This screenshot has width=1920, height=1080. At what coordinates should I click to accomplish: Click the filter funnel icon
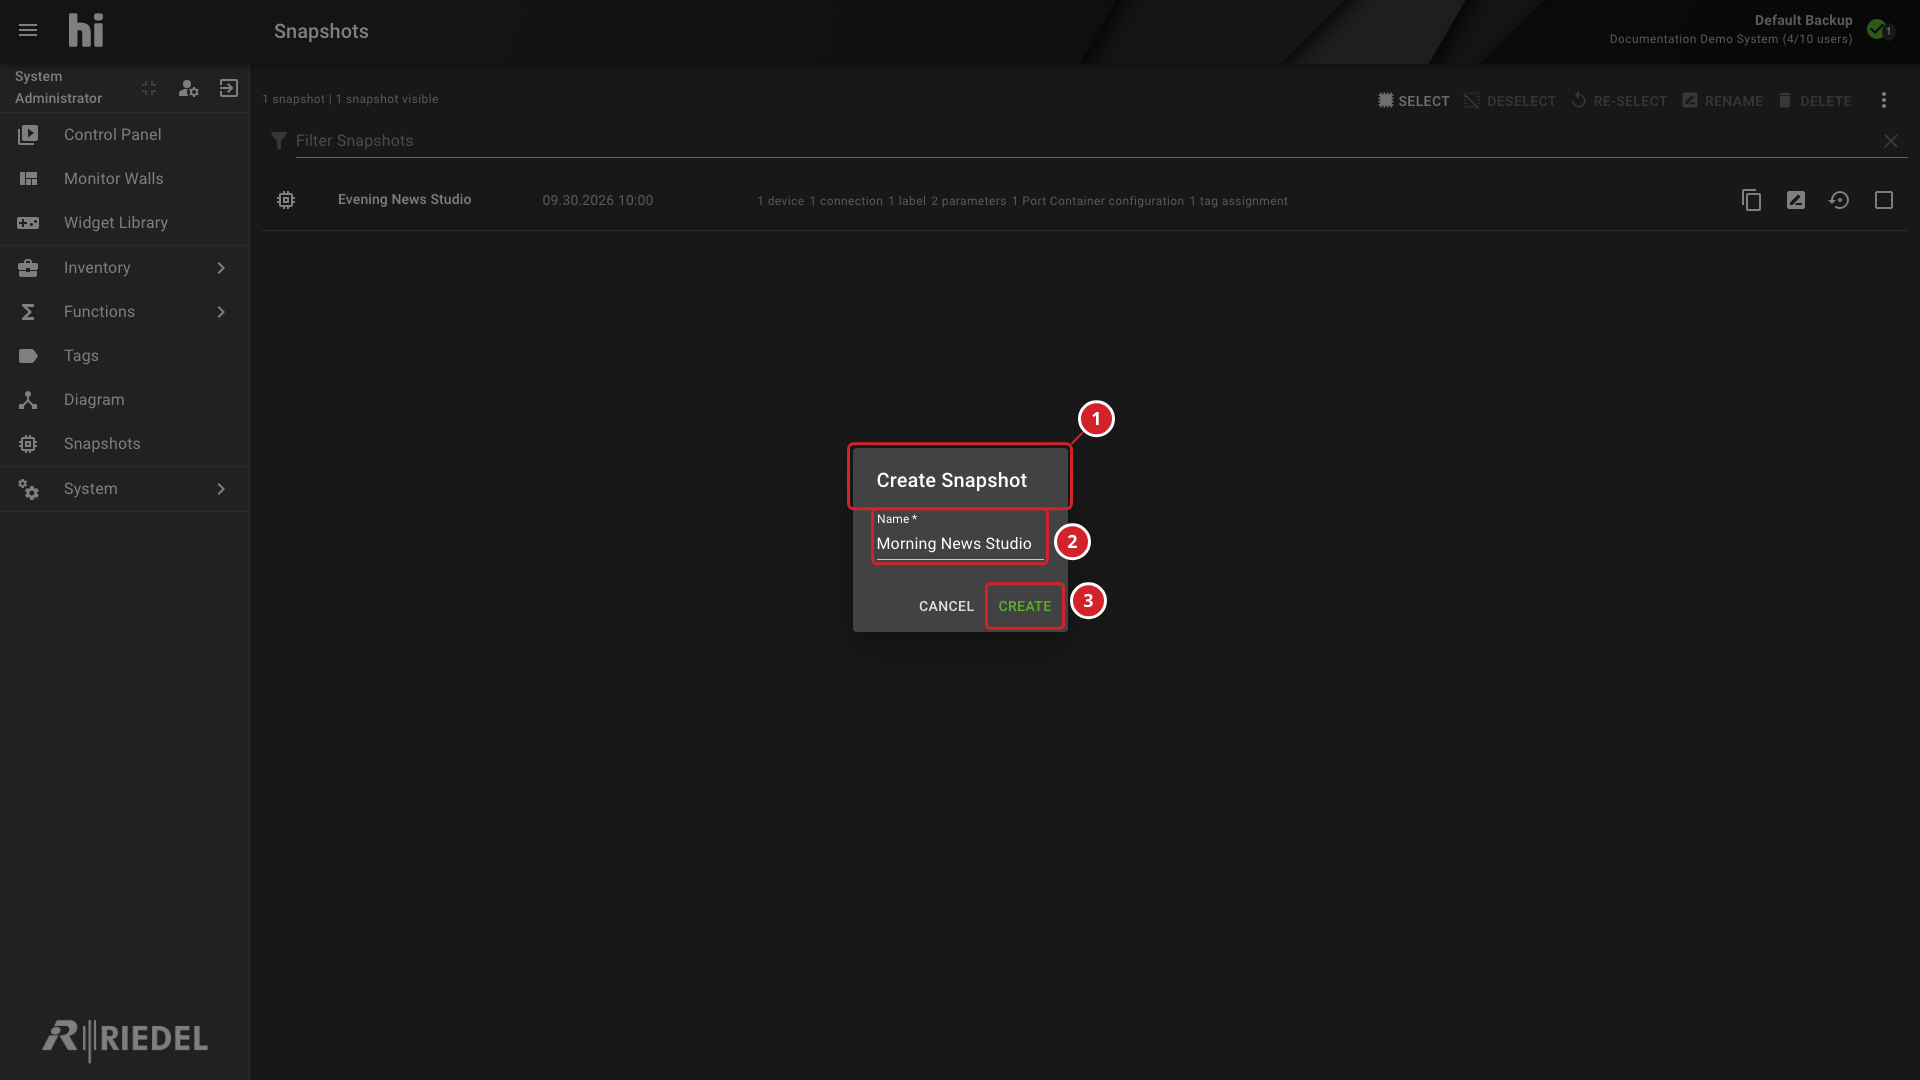click(x=279, y=141)
